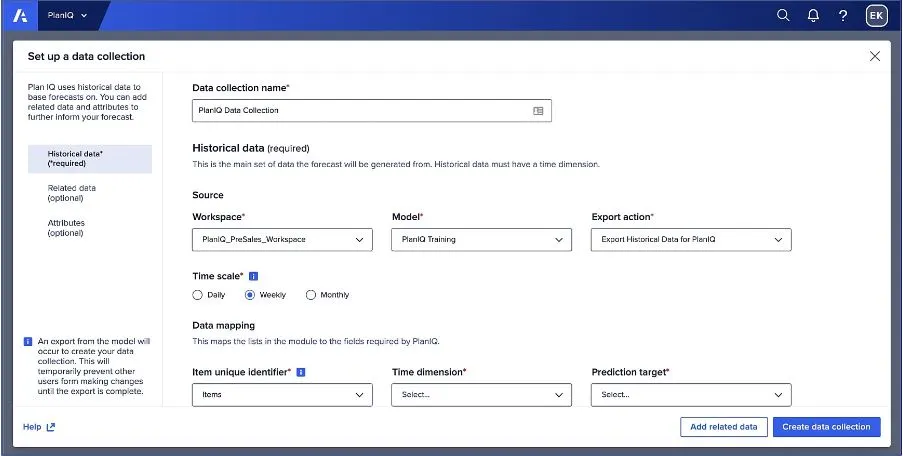This screenshot has width=903, height=456.
Task: Open the Prediction target dropdown
Action: 691,395
